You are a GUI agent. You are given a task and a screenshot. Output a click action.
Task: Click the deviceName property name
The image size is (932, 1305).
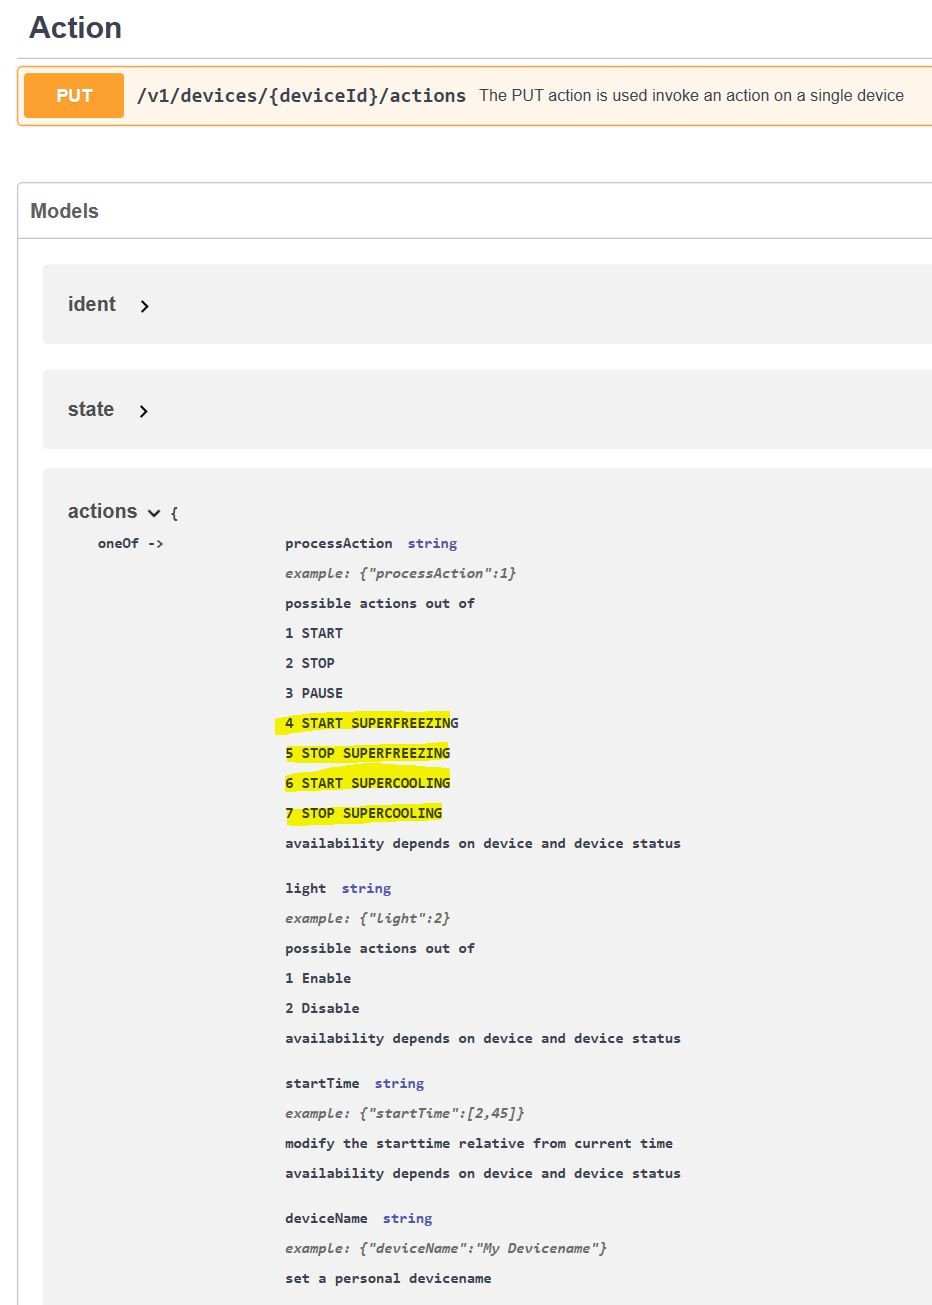click(x=326, y=1218)
